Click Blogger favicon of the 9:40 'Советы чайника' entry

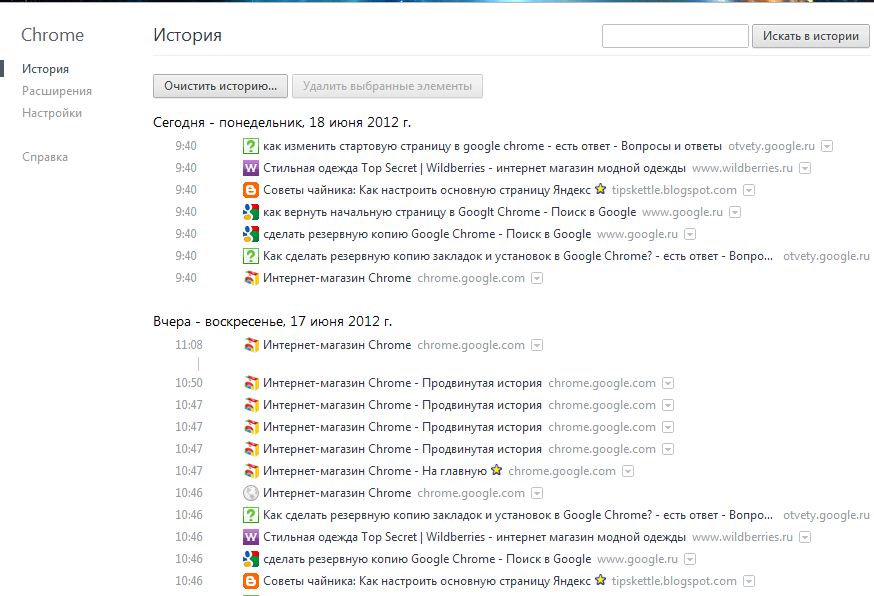click(251, 190)
